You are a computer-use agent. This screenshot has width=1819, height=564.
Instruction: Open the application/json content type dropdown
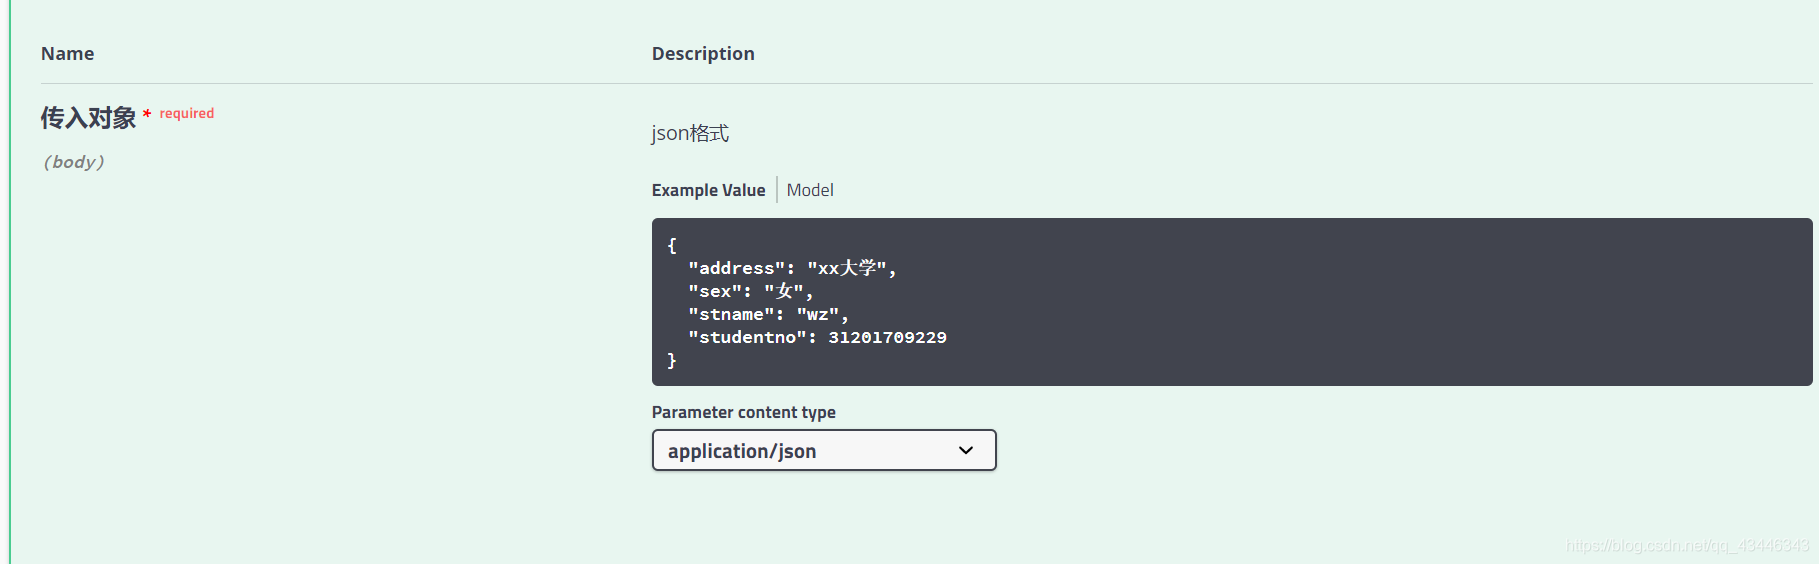[823, 451]
